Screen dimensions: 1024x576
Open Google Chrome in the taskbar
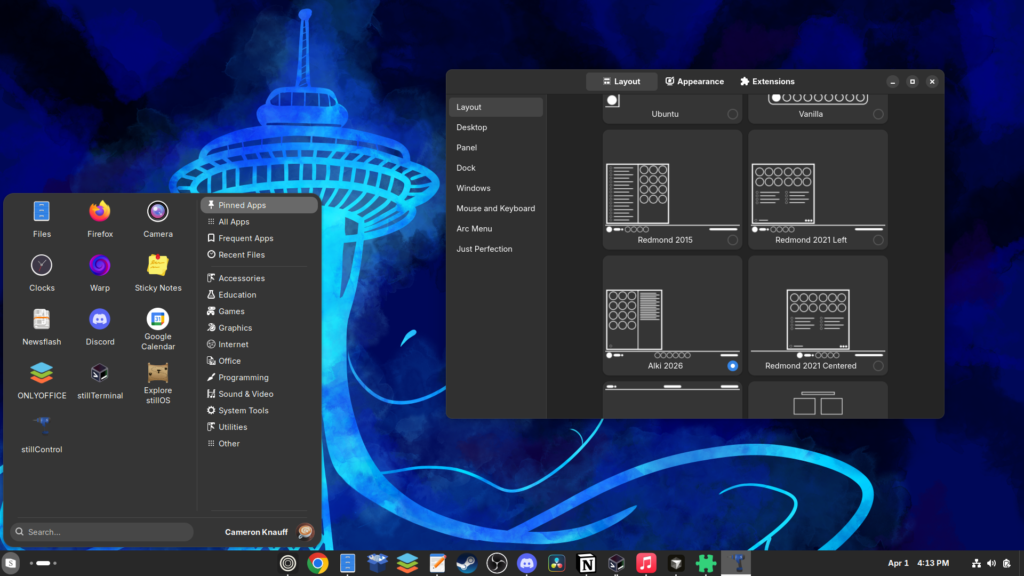318,564
